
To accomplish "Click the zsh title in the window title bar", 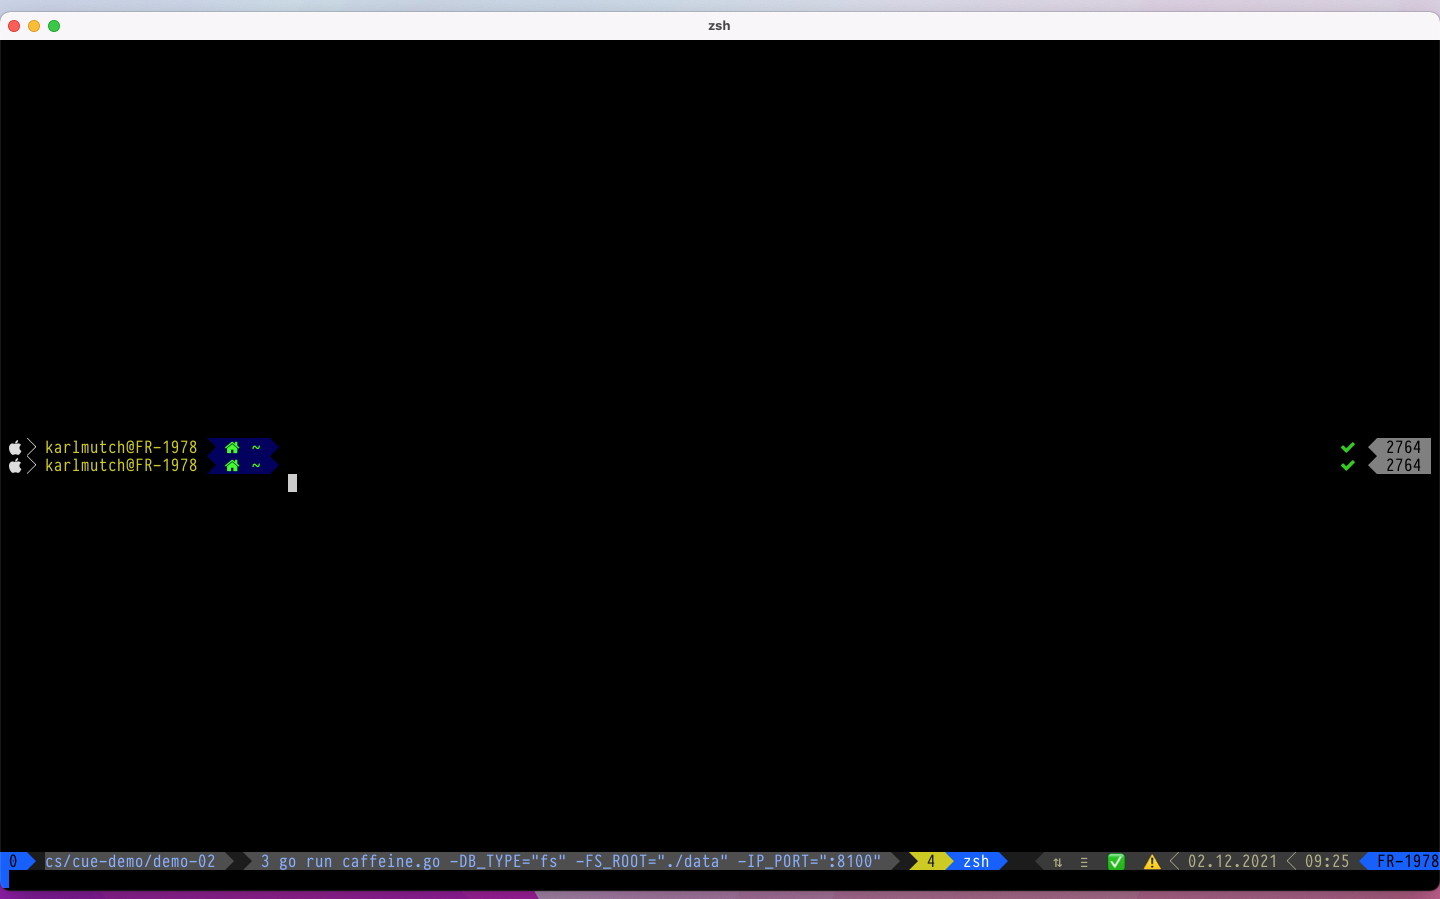I will point(719,25).
